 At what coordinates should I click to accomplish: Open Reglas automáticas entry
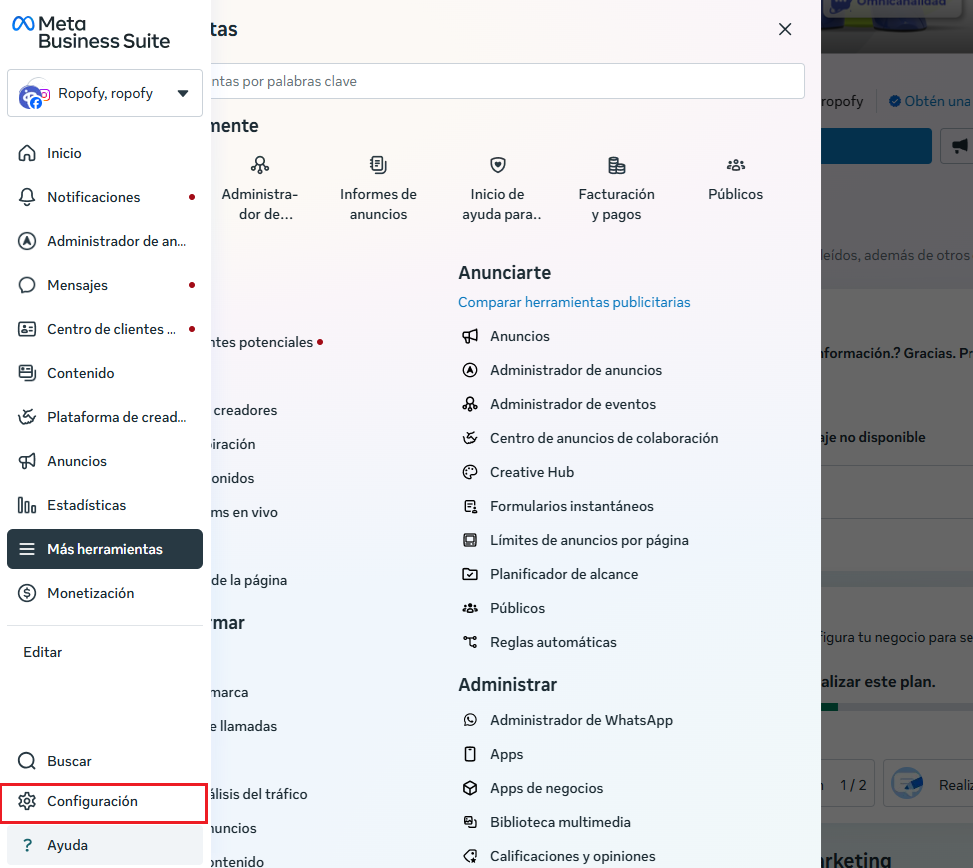pyautogui.click(x=539, y=642)
